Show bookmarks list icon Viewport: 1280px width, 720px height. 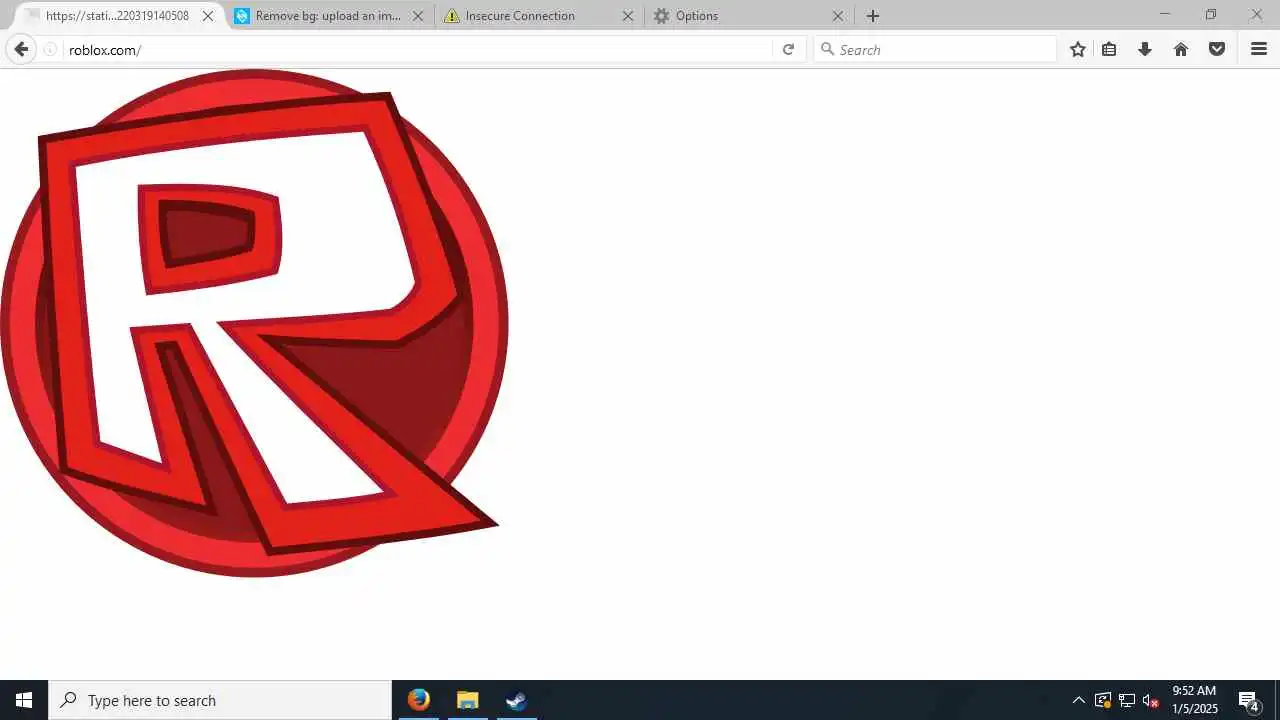point(1109,49)
